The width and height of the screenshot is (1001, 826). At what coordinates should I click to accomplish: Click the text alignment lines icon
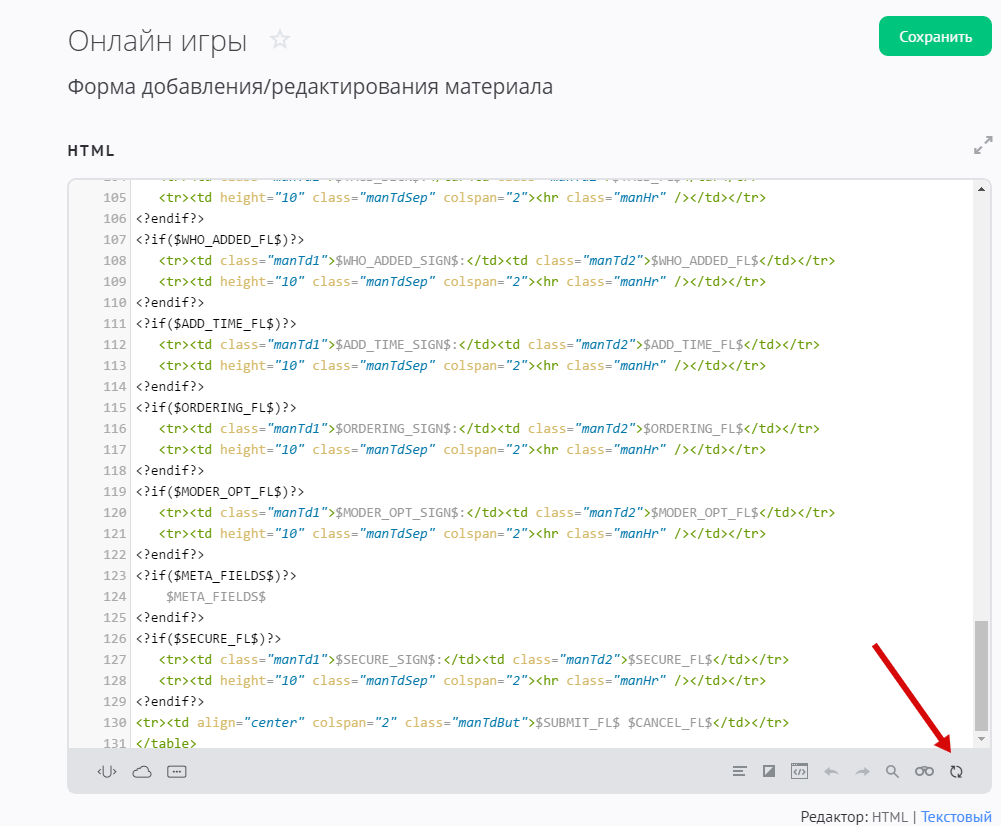[x=740, y=771]
